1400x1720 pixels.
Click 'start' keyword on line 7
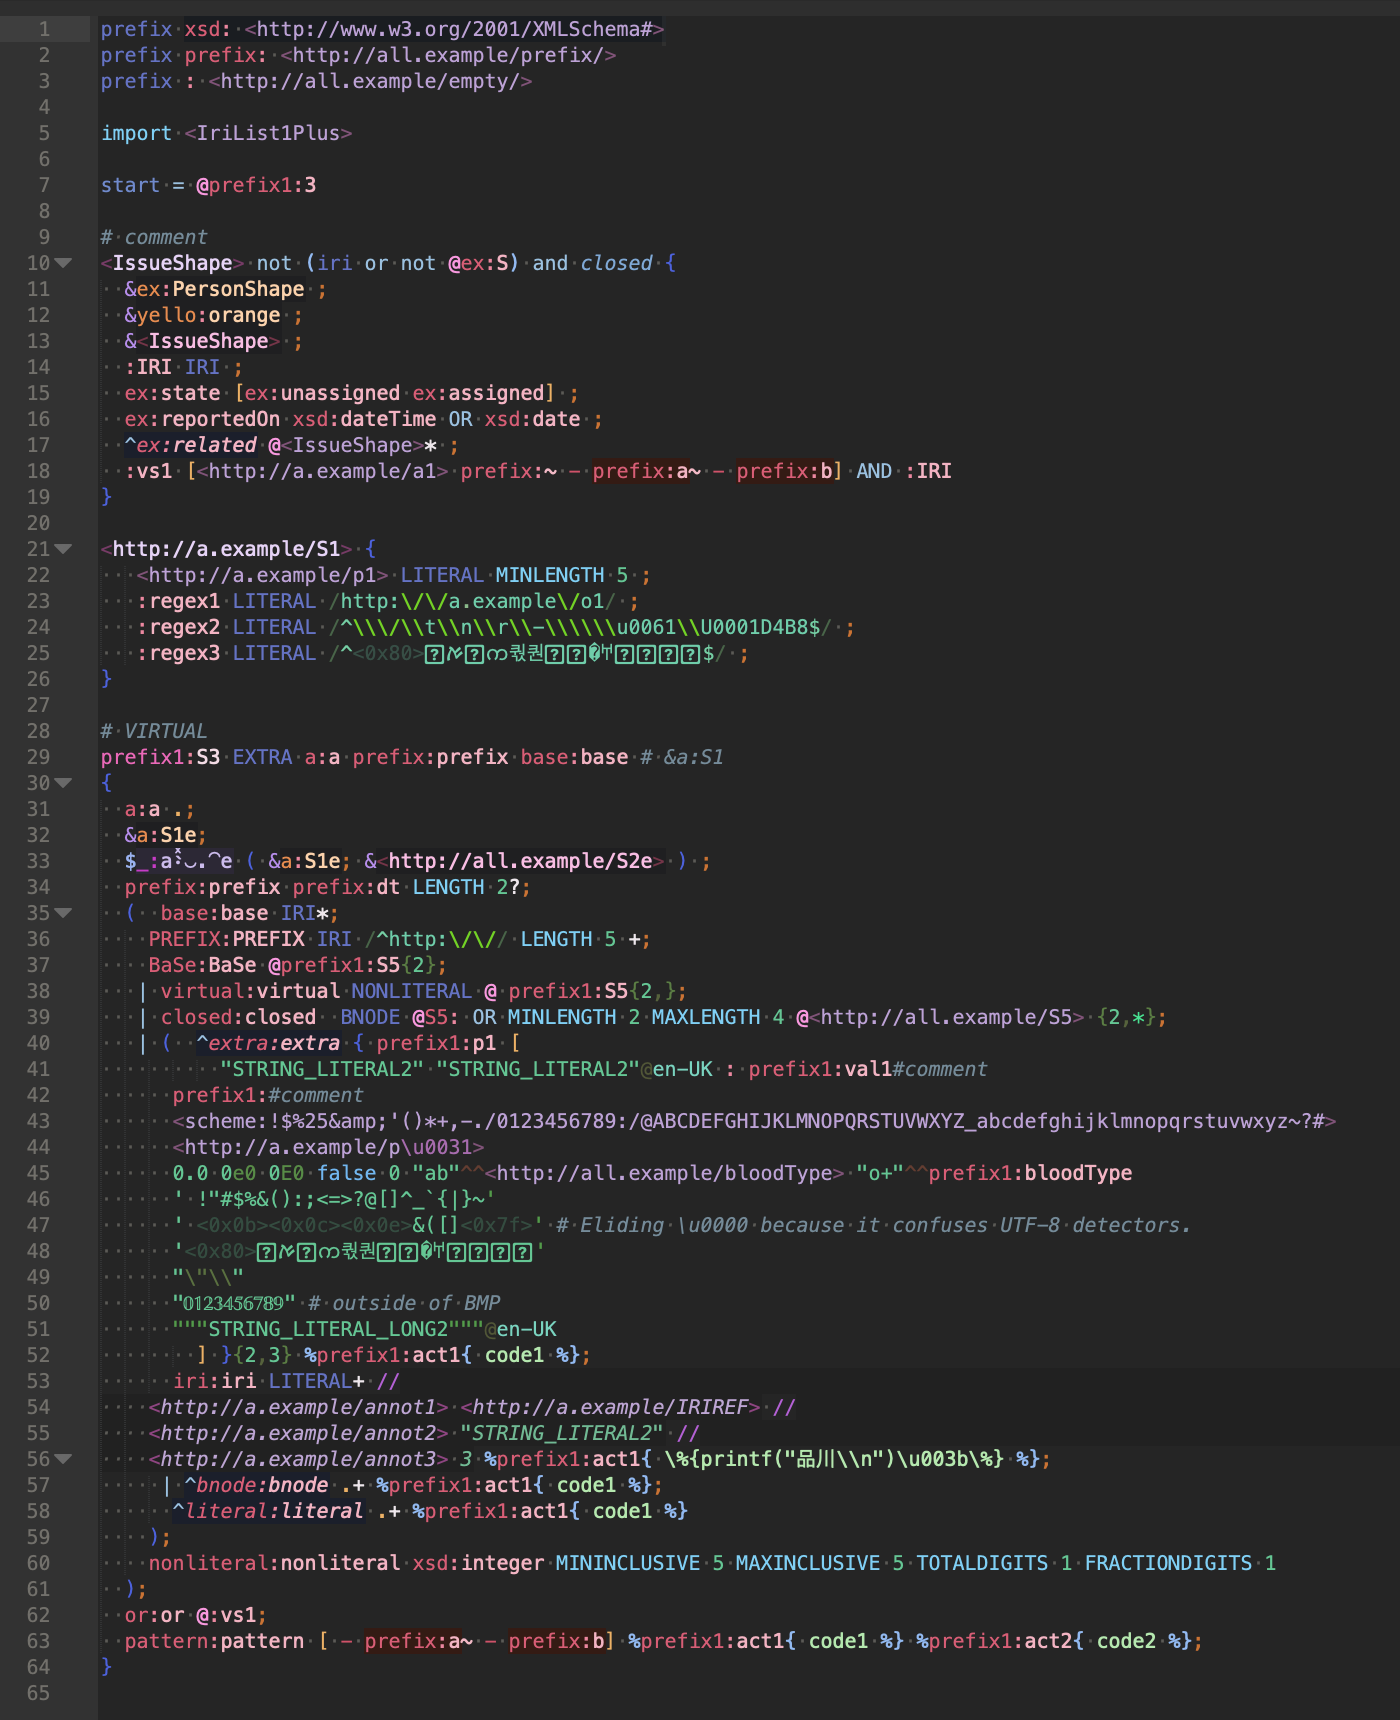(130, 185)
